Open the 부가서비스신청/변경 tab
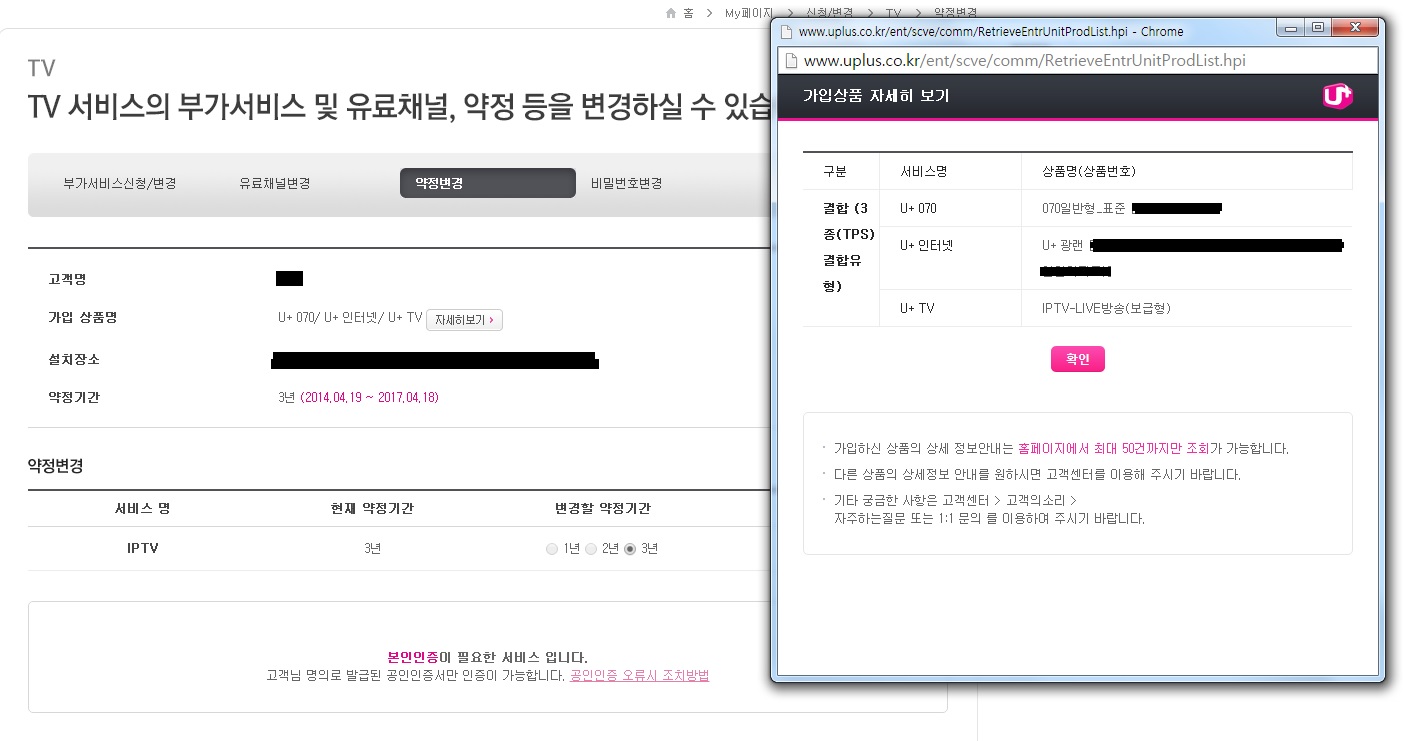The width and height of the screenshot is (1407, 741). [x=120, y=183]
